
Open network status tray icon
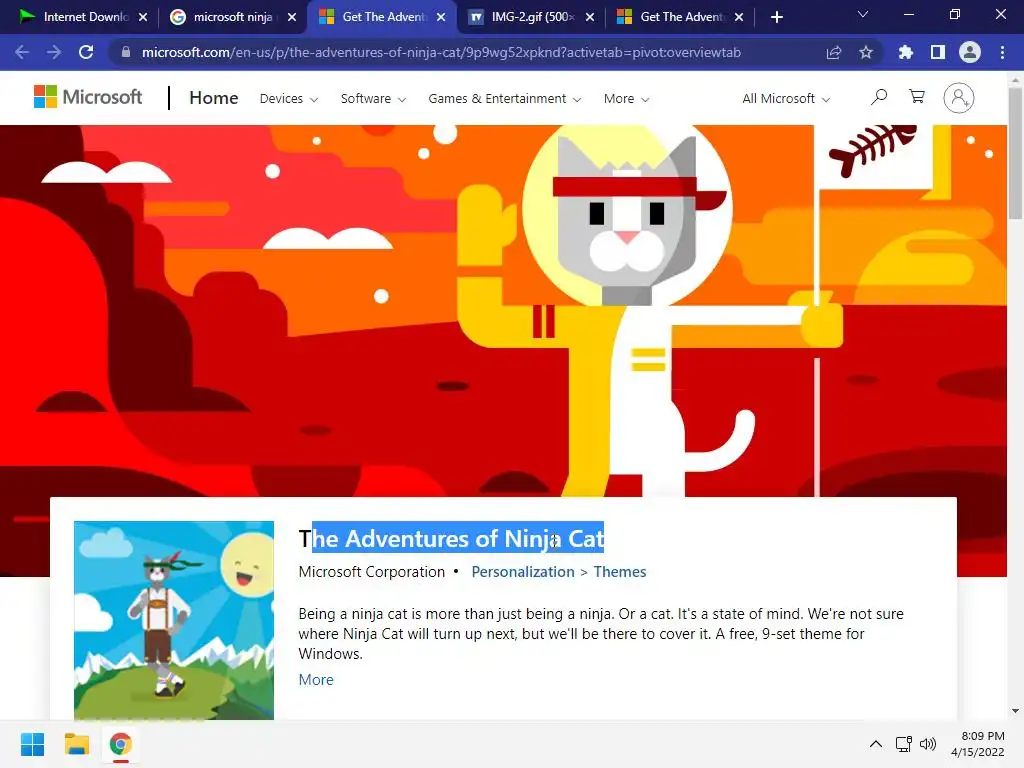coord(903,744)
